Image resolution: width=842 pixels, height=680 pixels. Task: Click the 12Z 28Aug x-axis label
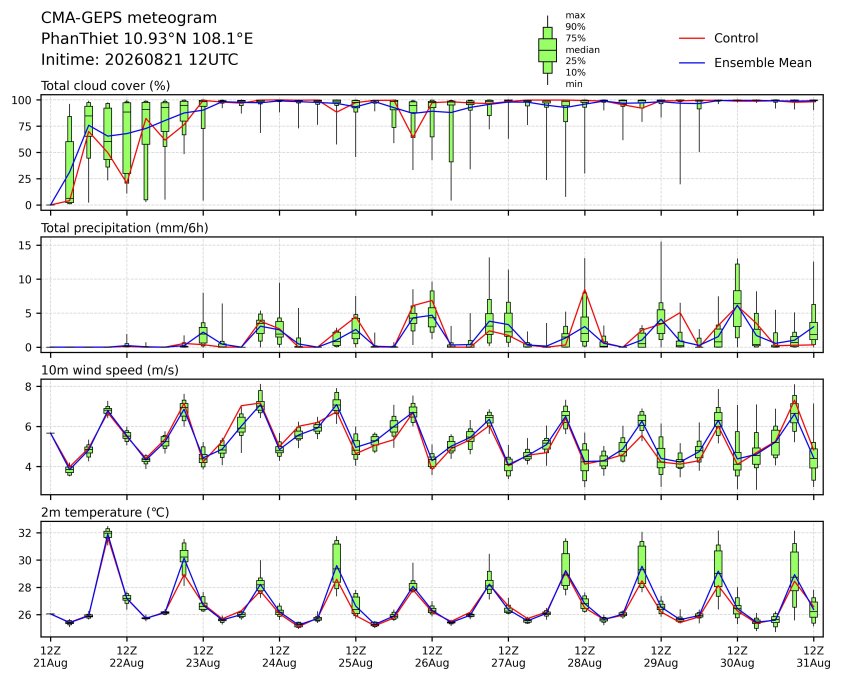tap(584, 657)
